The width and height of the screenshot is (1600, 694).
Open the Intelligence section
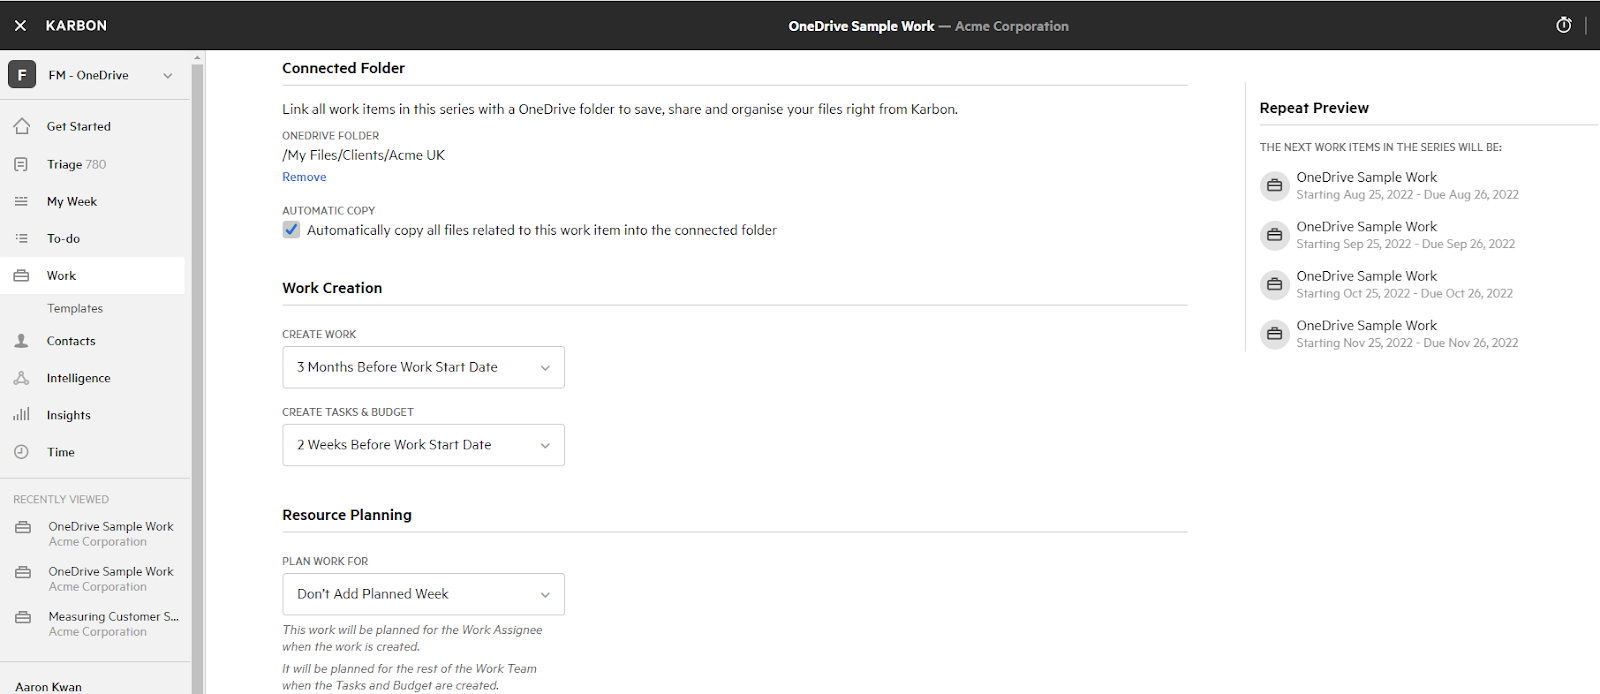(x=78, y=378)
